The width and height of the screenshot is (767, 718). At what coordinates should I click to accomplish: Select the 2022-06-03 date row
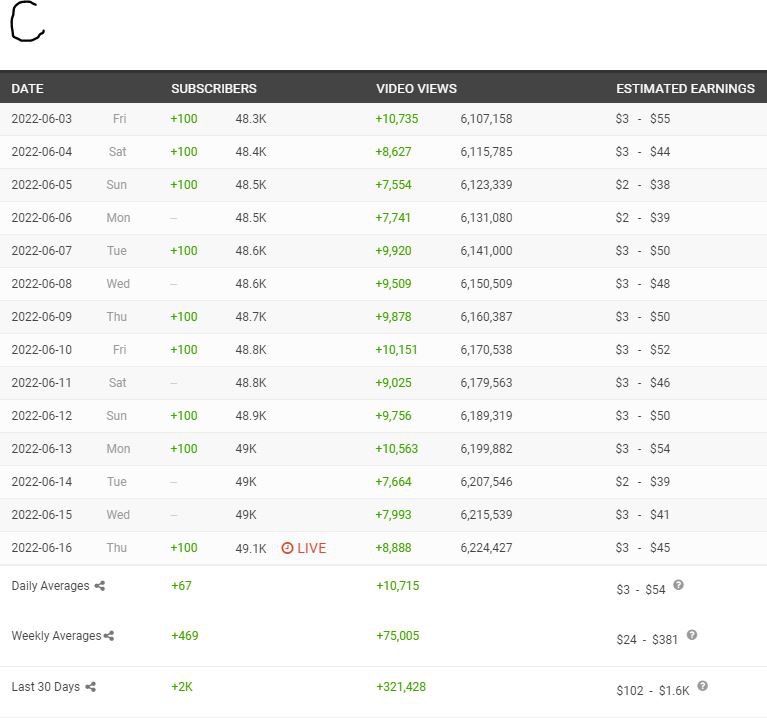coord(42,119)
